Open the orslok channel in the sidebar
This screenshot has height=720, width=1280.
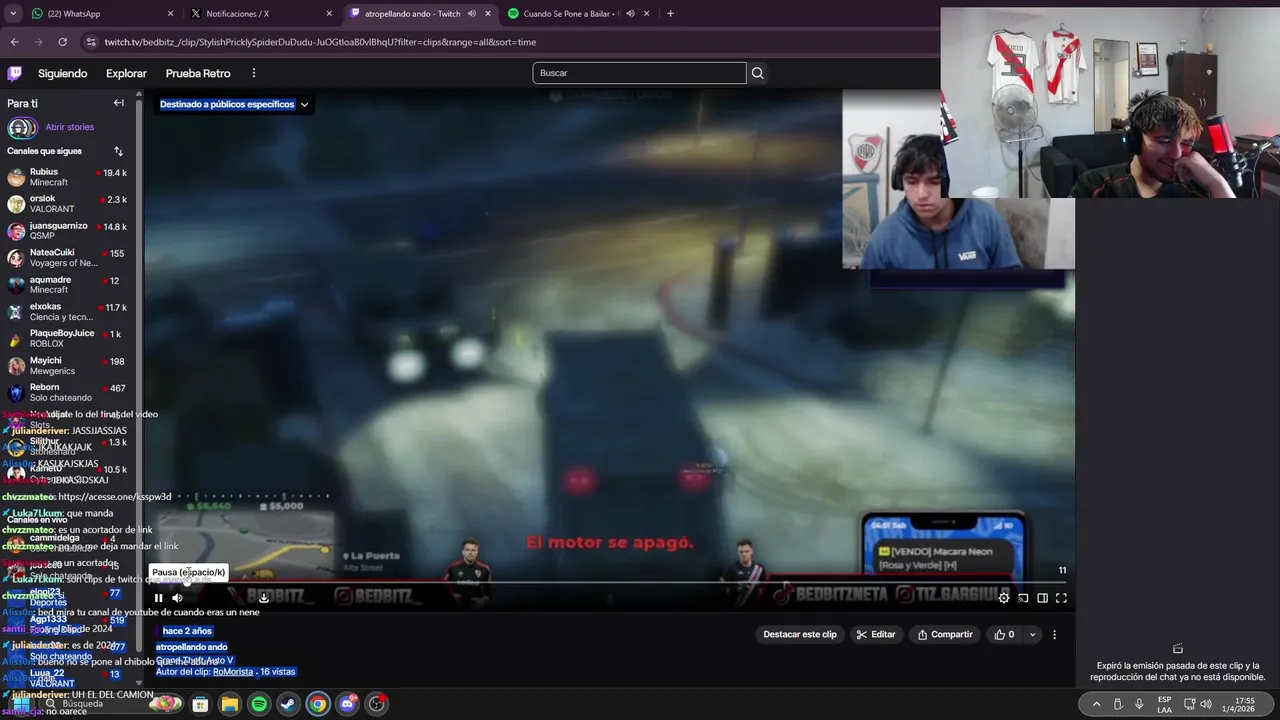[67, 204]
